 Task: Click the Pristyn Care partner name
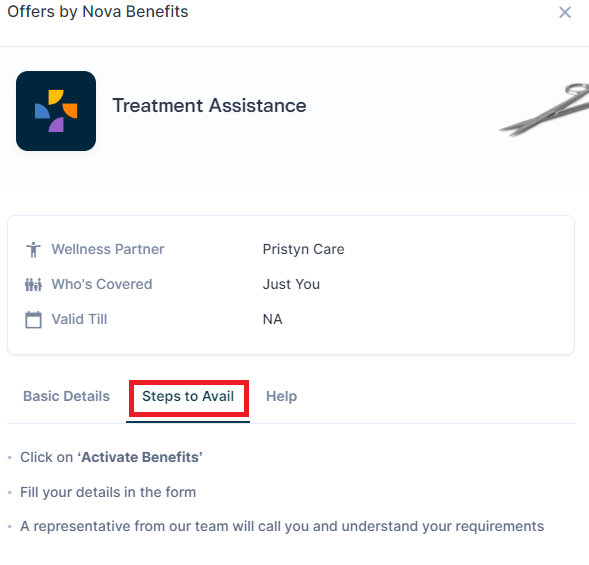304,249
